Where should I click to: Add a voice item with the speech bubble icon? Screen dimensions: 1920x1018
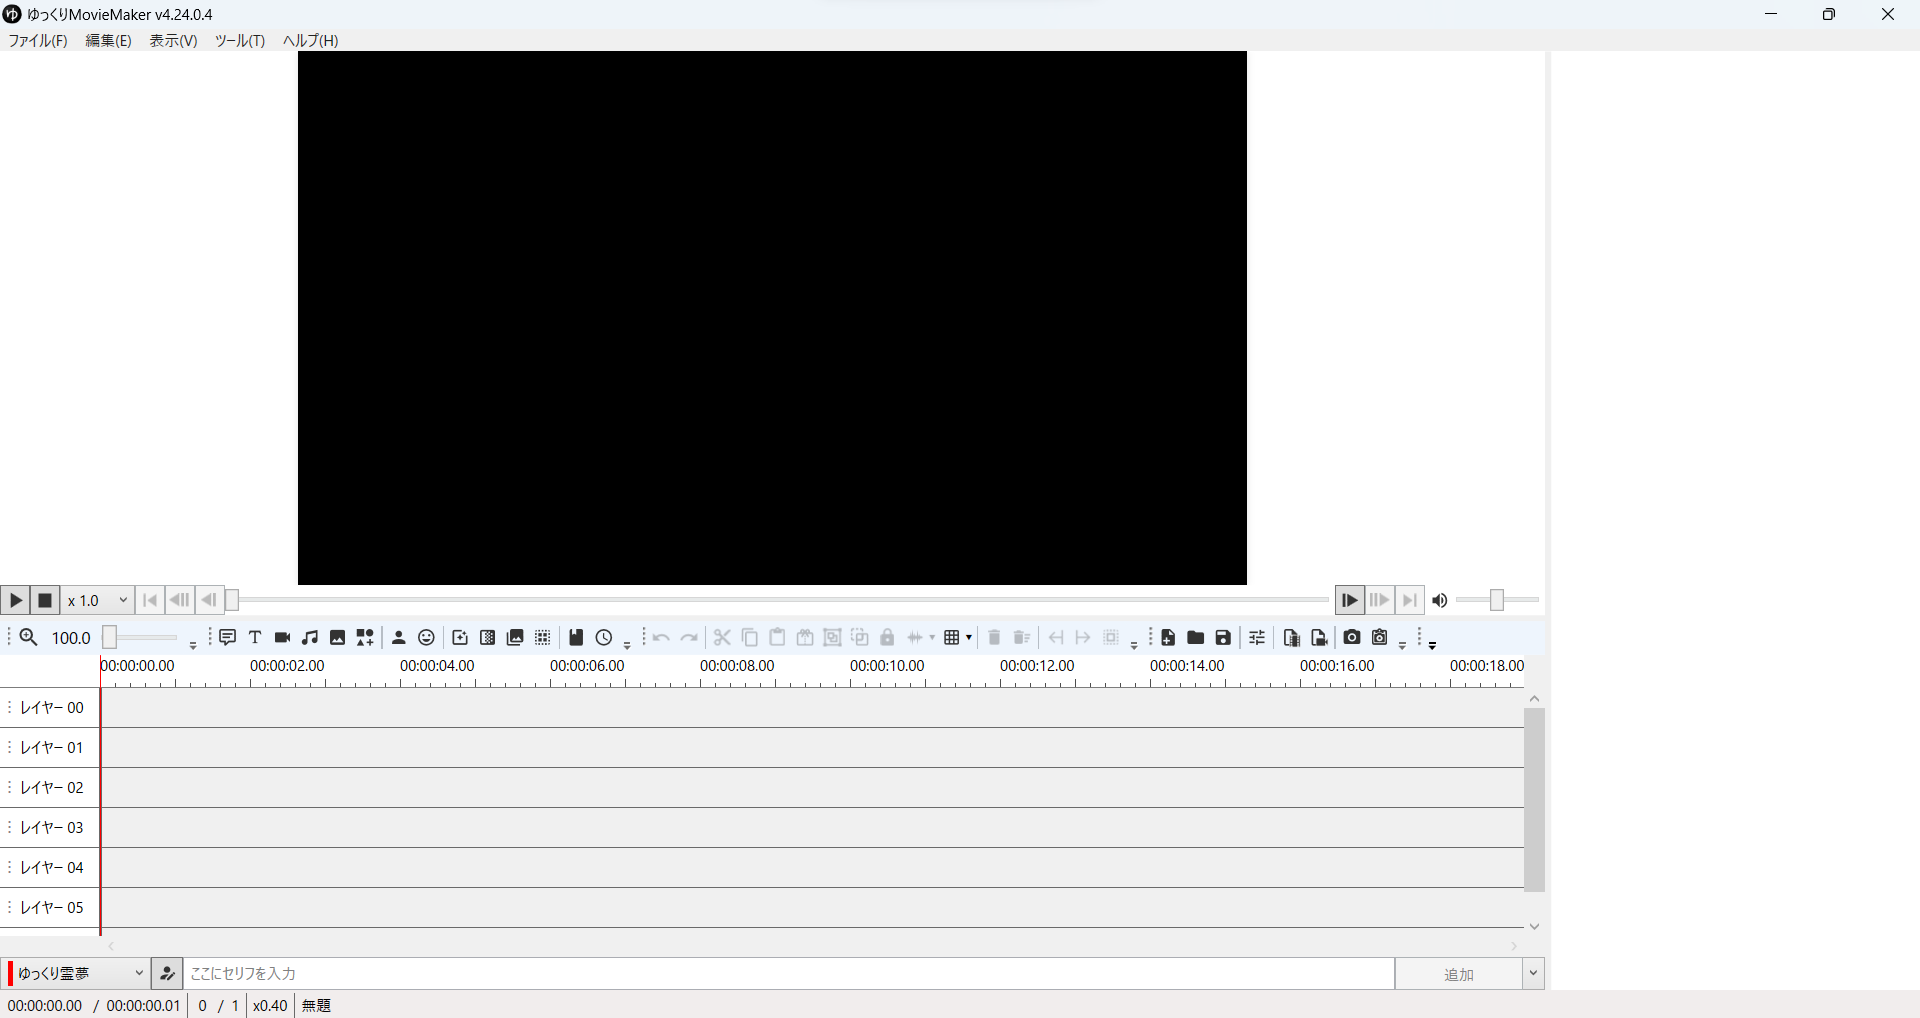tap(228, 638)
